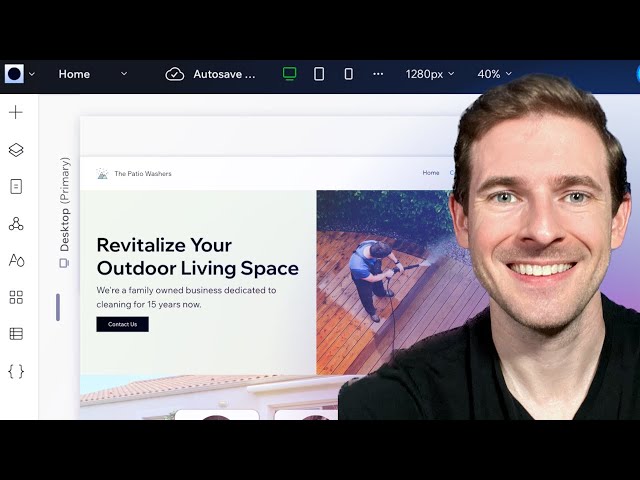Viewport: 640px width, 480px height.
Task: Expand the logo menu chevron
Action: tap(32, 74)
